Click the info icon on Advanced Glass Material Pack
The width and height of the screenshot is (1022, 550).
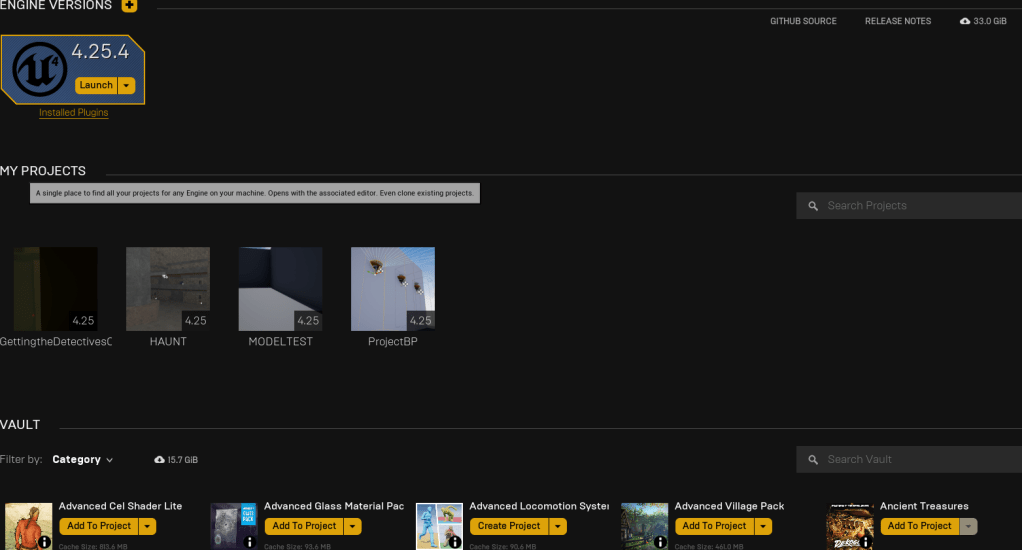coord(250,542)
